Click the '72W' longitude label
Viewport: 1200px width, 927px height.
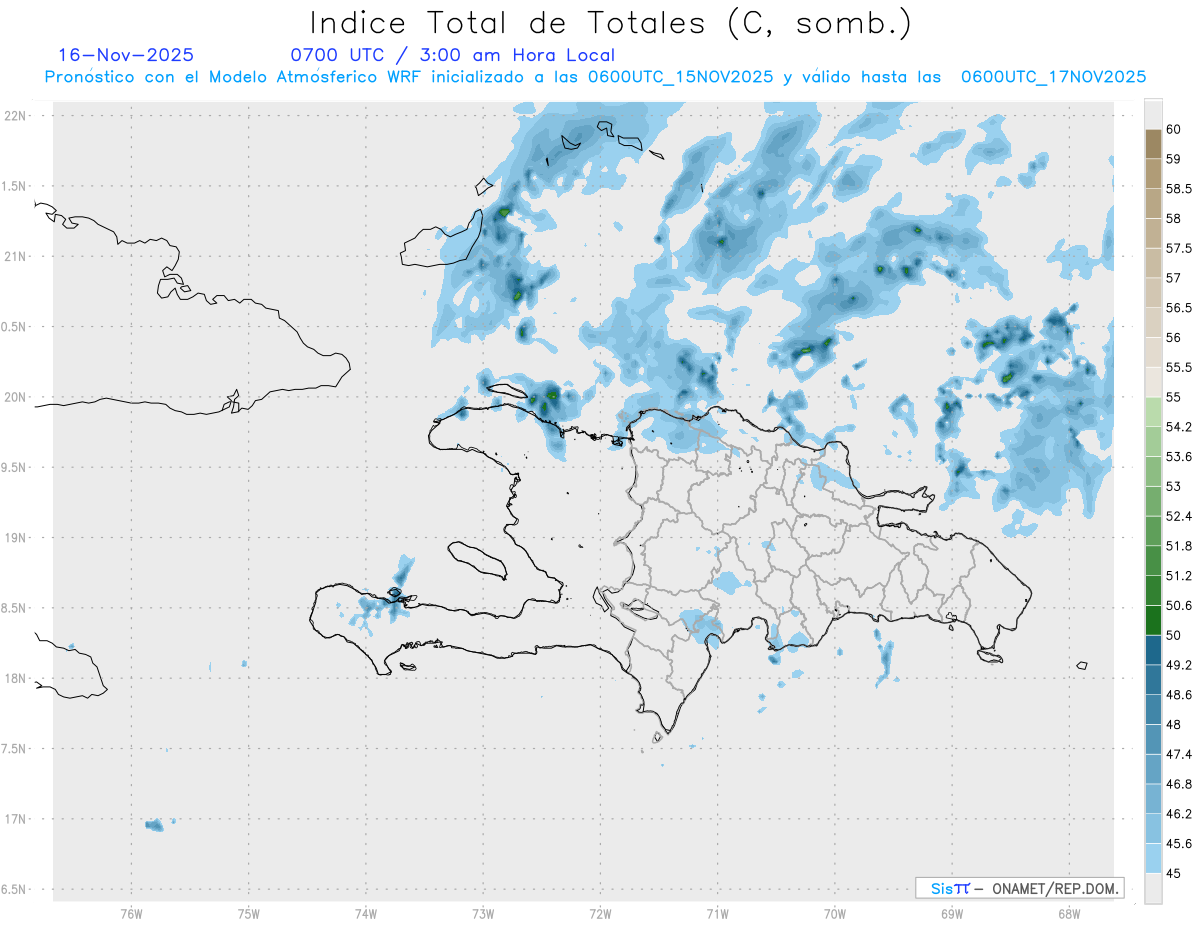coord(600,914)
